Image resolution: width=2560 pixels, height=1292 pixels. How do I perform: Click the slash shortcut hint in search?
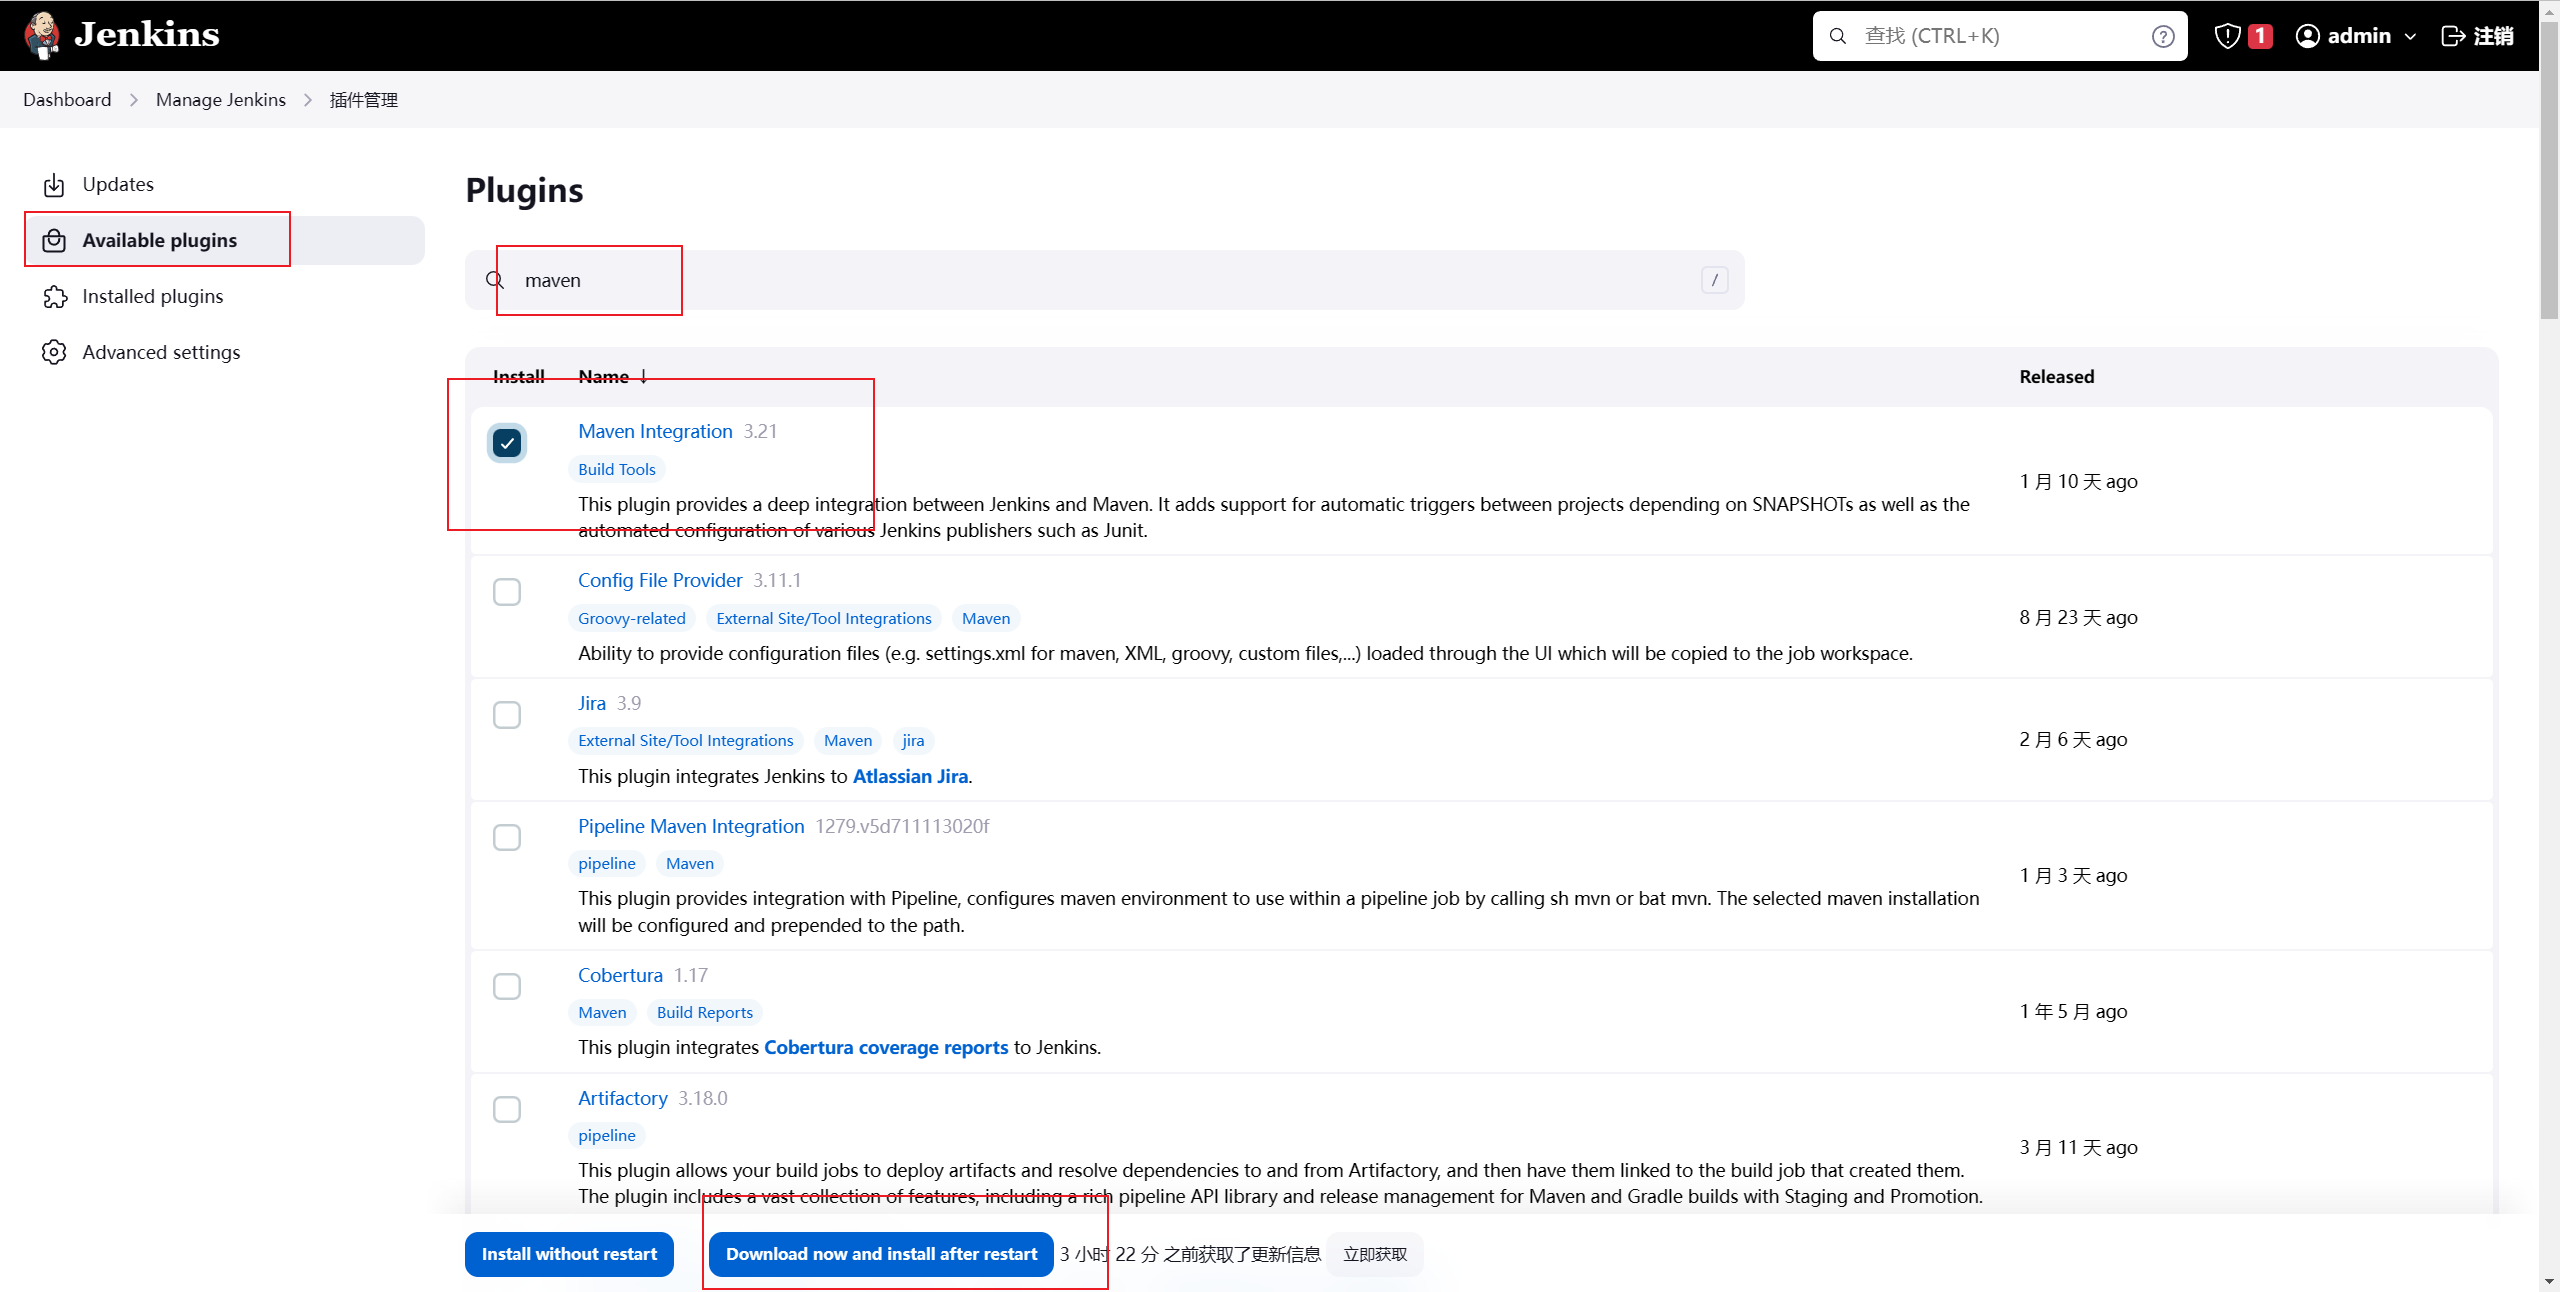tap(1715, 280)
